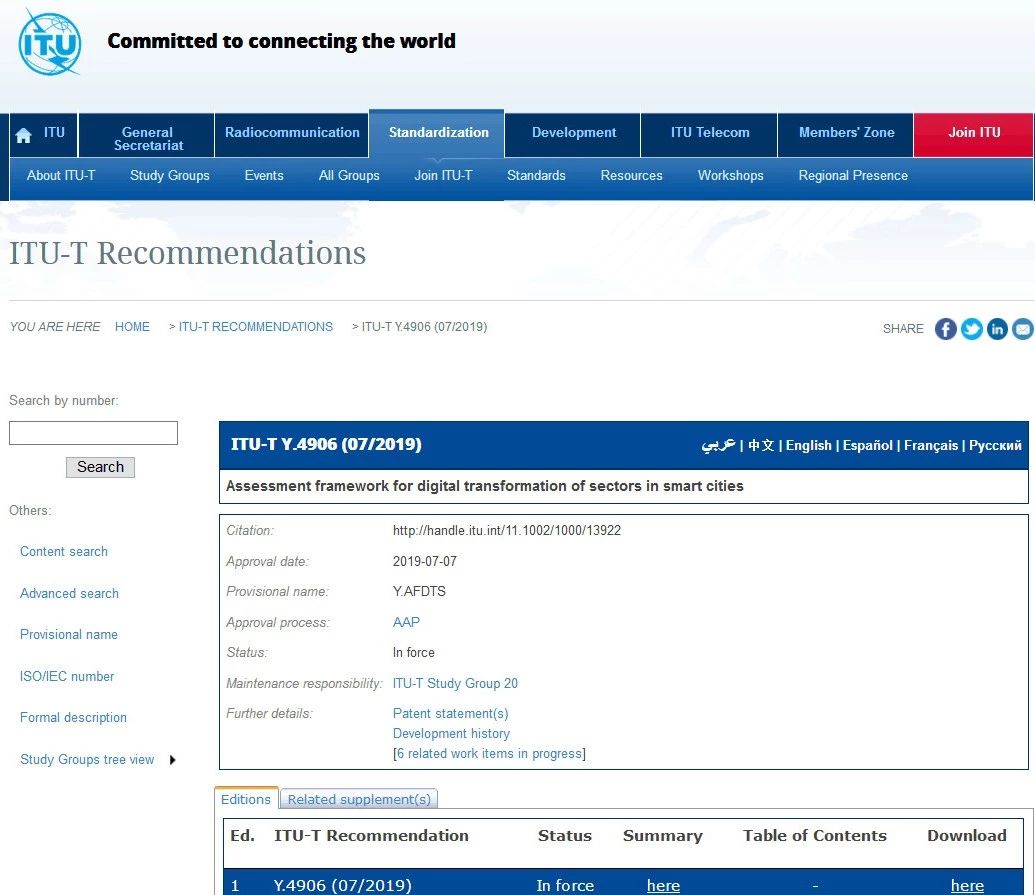
Task: Open Patent statement(s) link
Action: pos(450,713)
